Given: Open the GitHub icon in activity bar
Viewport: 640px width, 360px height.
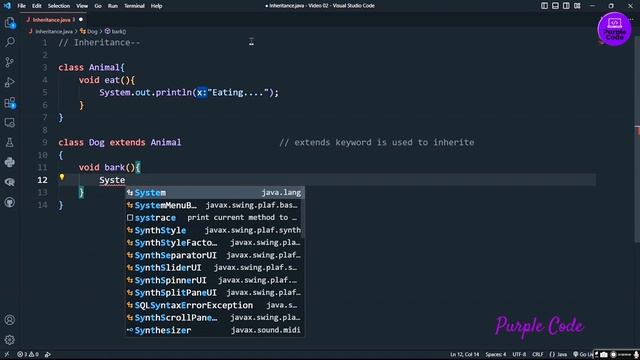Looking at the screenshot, I should click(10, 202).
